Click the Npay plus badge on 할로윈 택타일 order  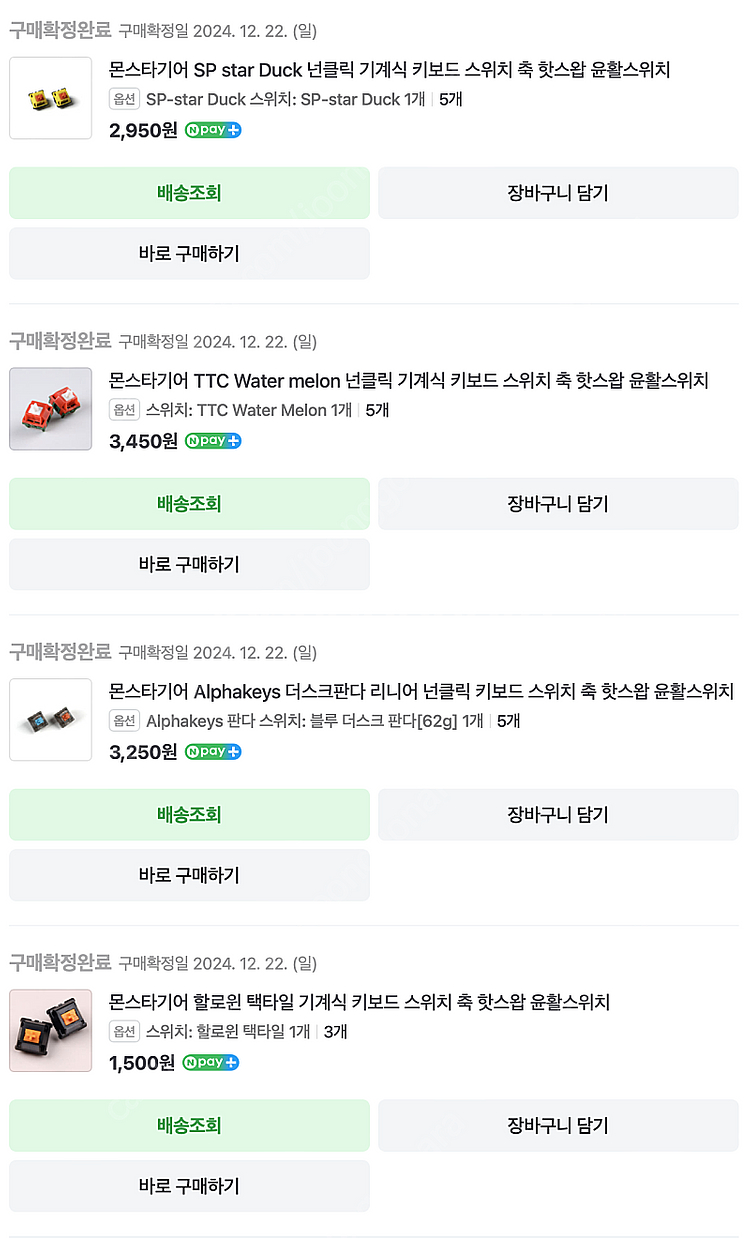211,1063
